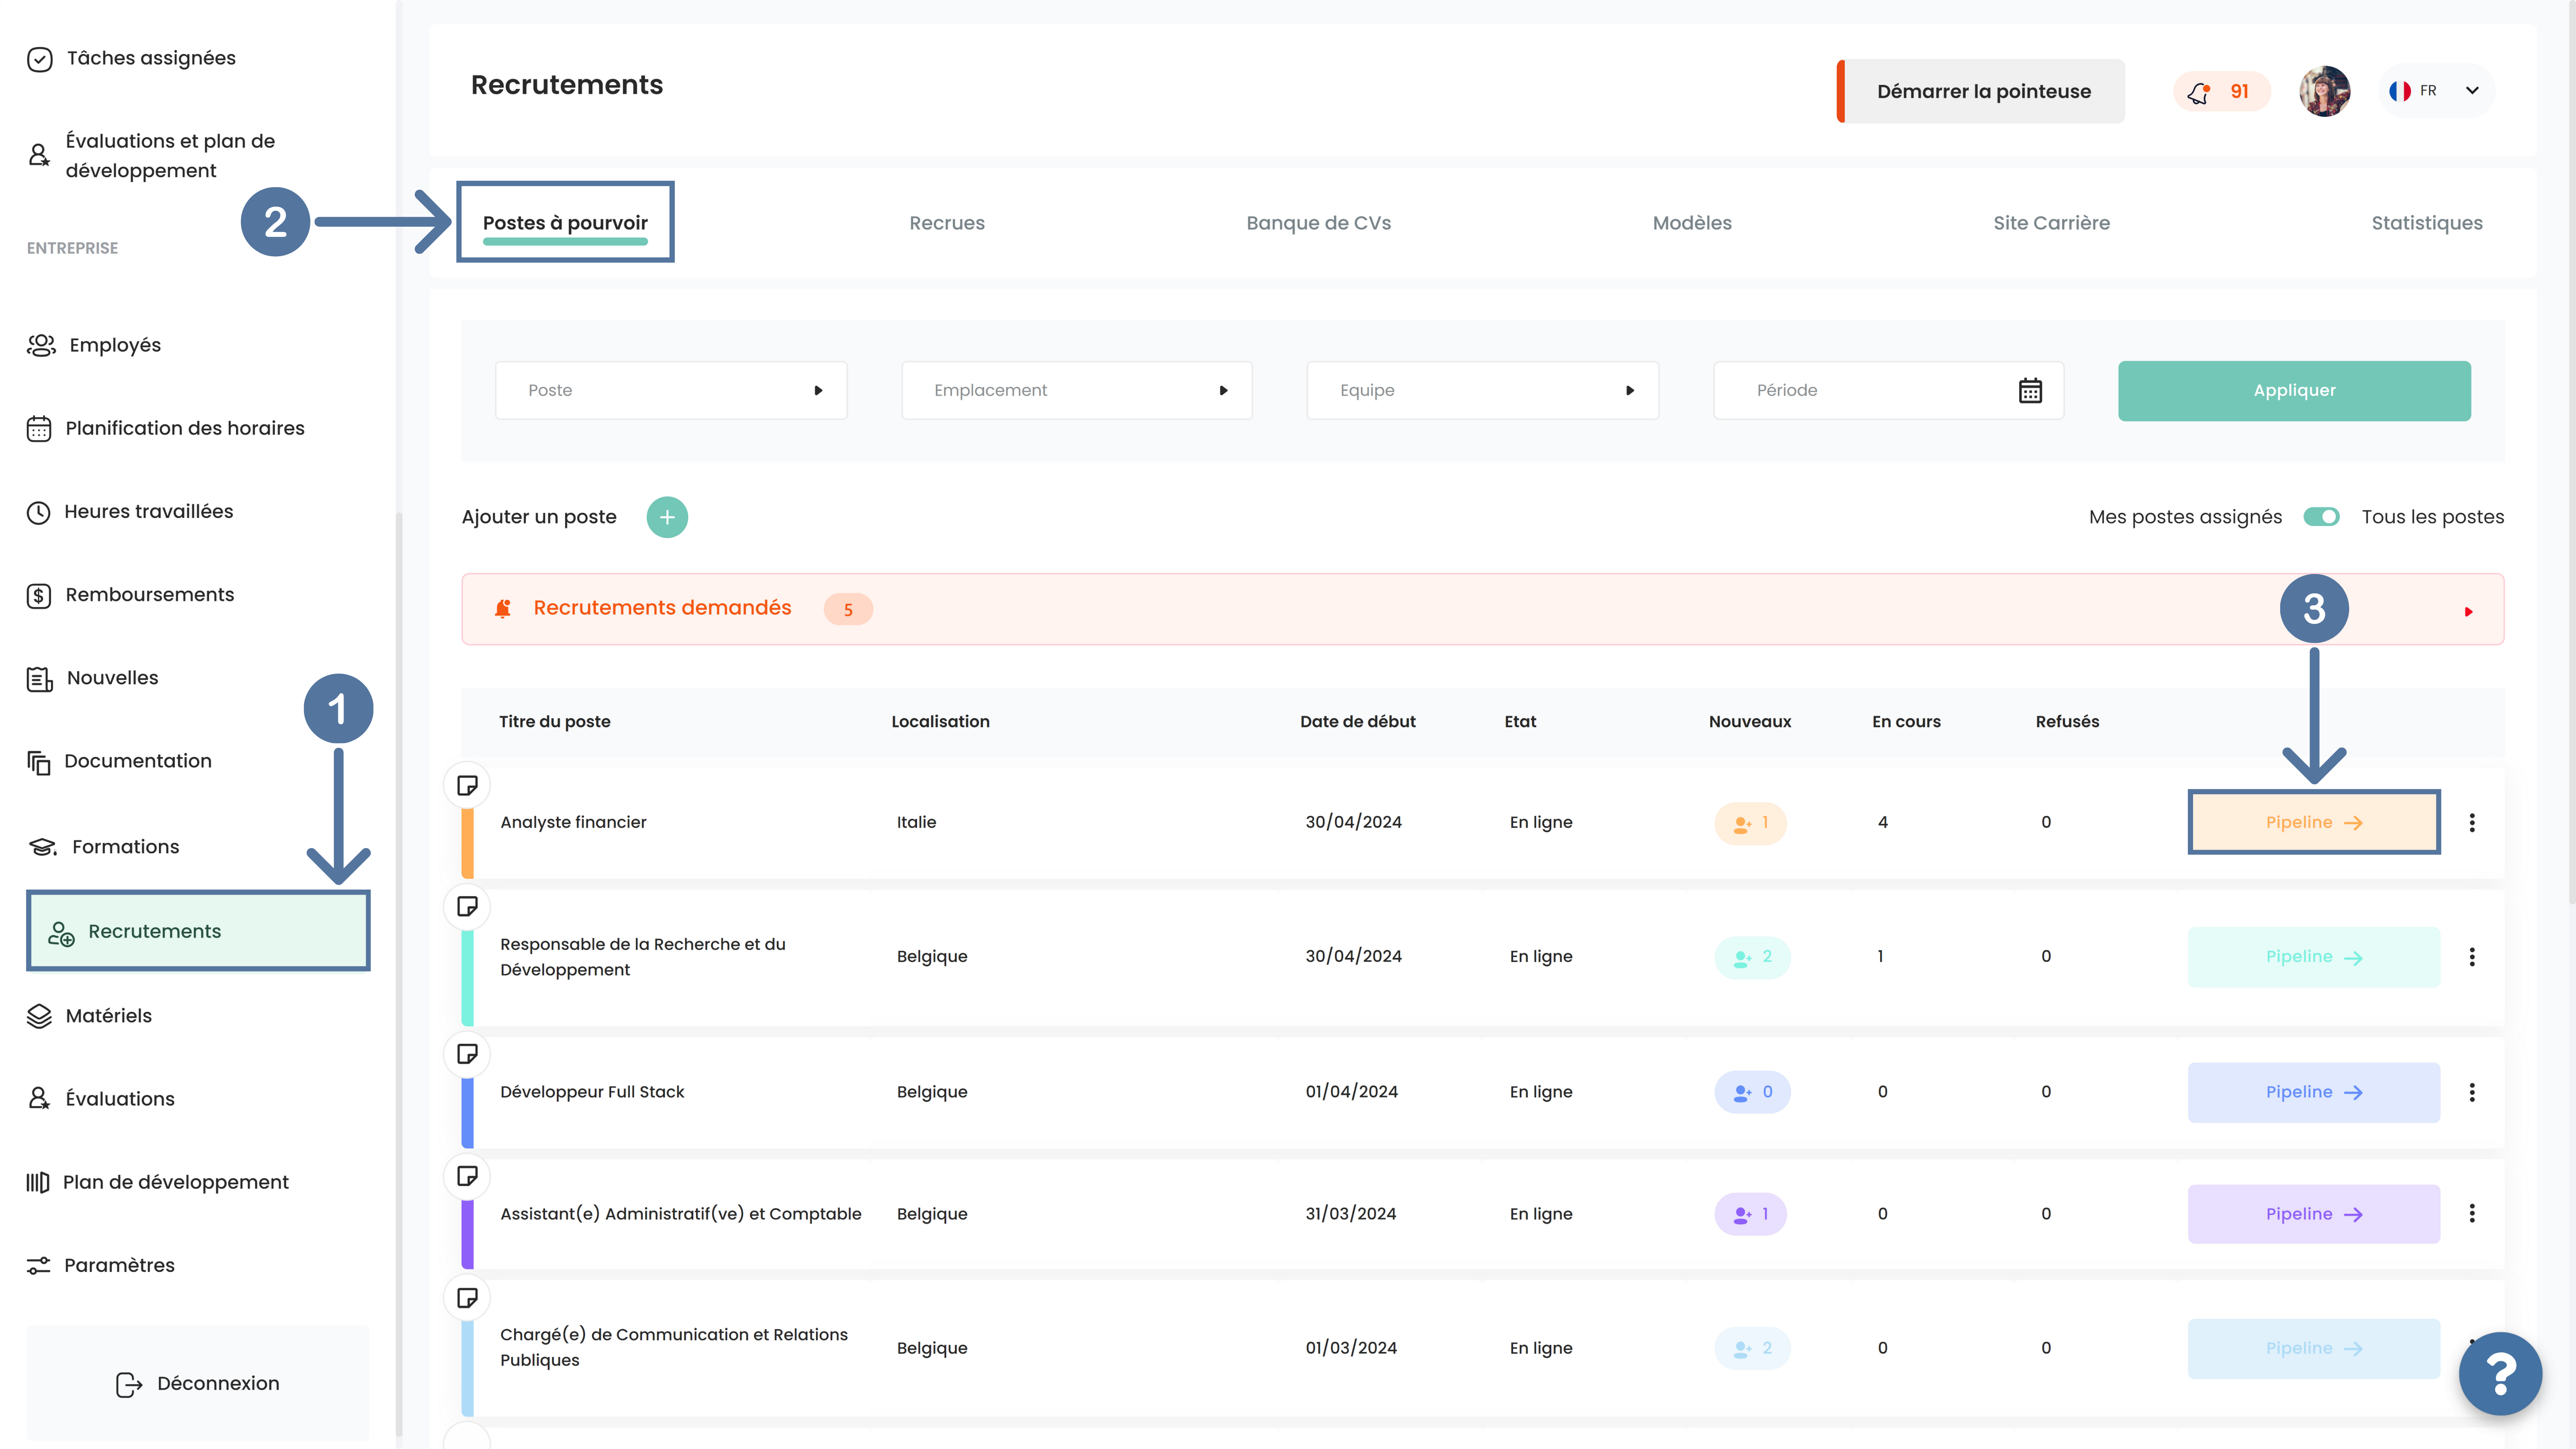Viewport: 2576px width, 1449px height.
Task: Click the Recrutements demandés count badge 5
Action: [848, 610]
